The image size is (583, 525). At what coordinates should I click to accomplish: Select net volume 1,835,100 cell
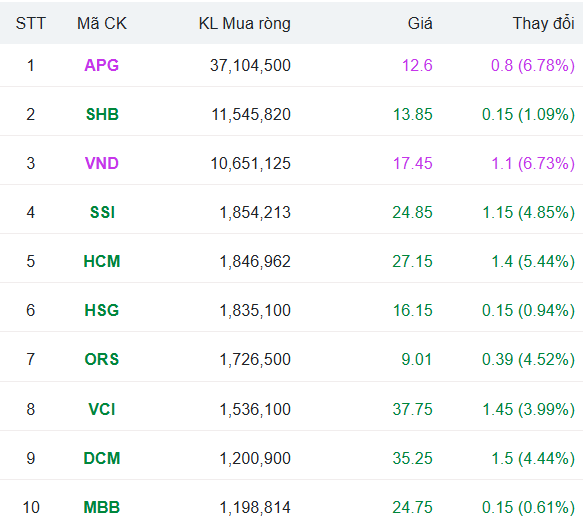coord(255,310)
